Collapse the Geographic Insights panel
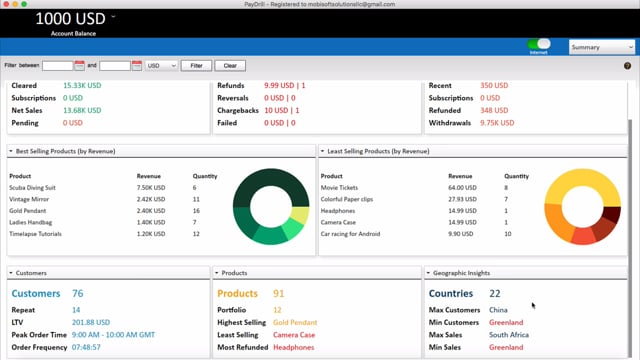Viewport: 640px width, 360px height. [x=428, y=273]
